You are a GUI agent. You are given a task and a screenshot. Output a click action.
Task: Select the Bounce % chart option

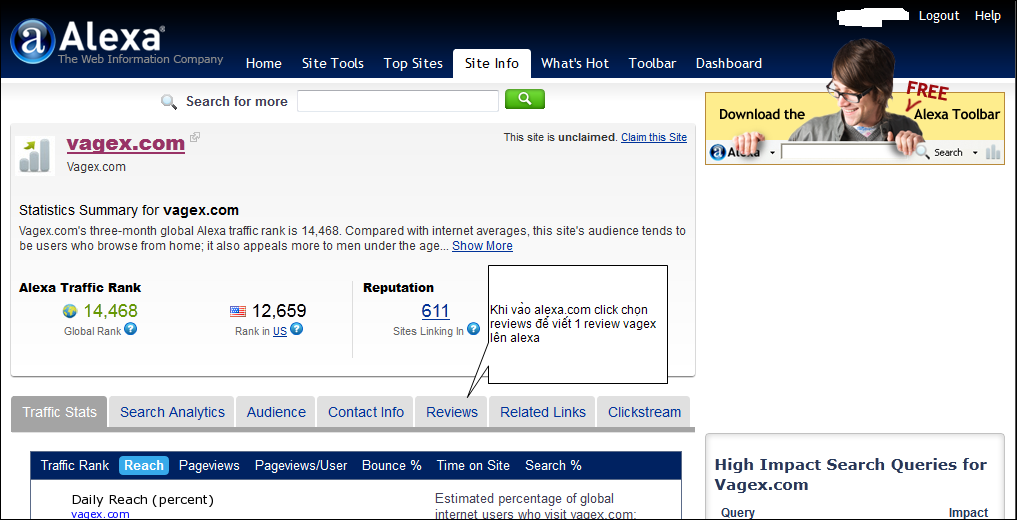tap(392, 466)
